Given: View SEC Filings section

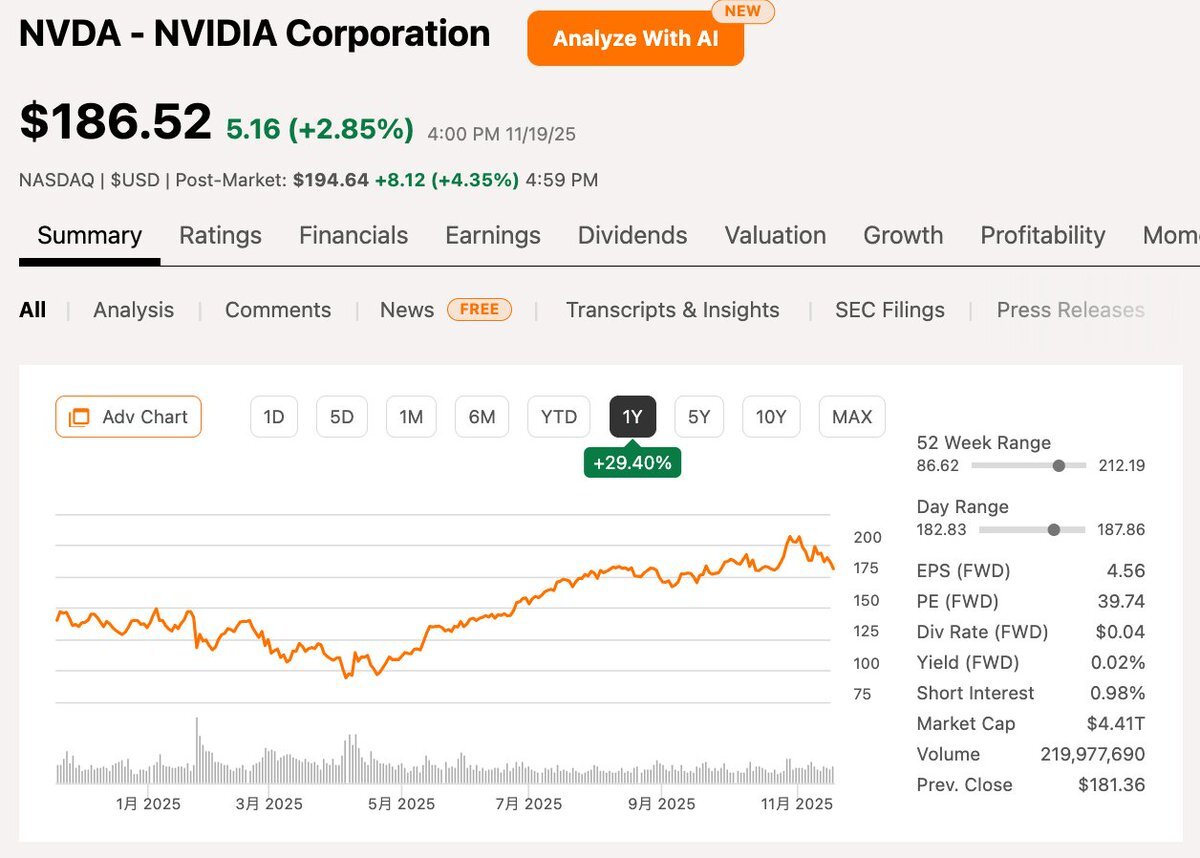Looking at the screenshot, I should click(889, 310).
